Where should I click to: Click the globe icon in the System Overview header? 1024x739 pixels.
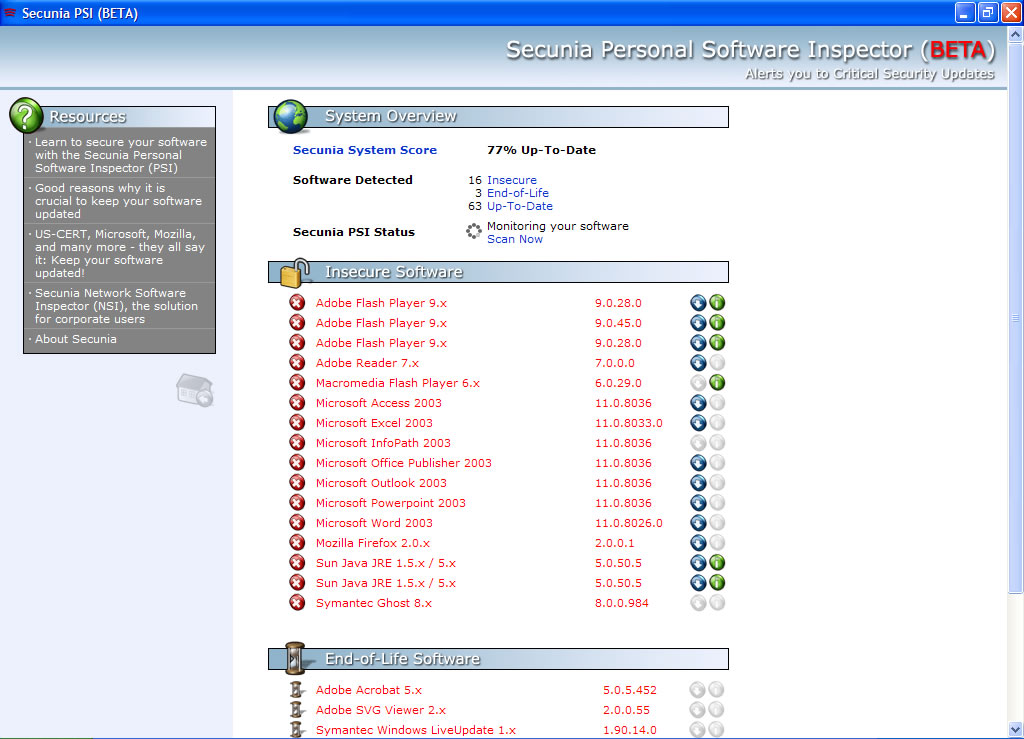click(291, 117)
